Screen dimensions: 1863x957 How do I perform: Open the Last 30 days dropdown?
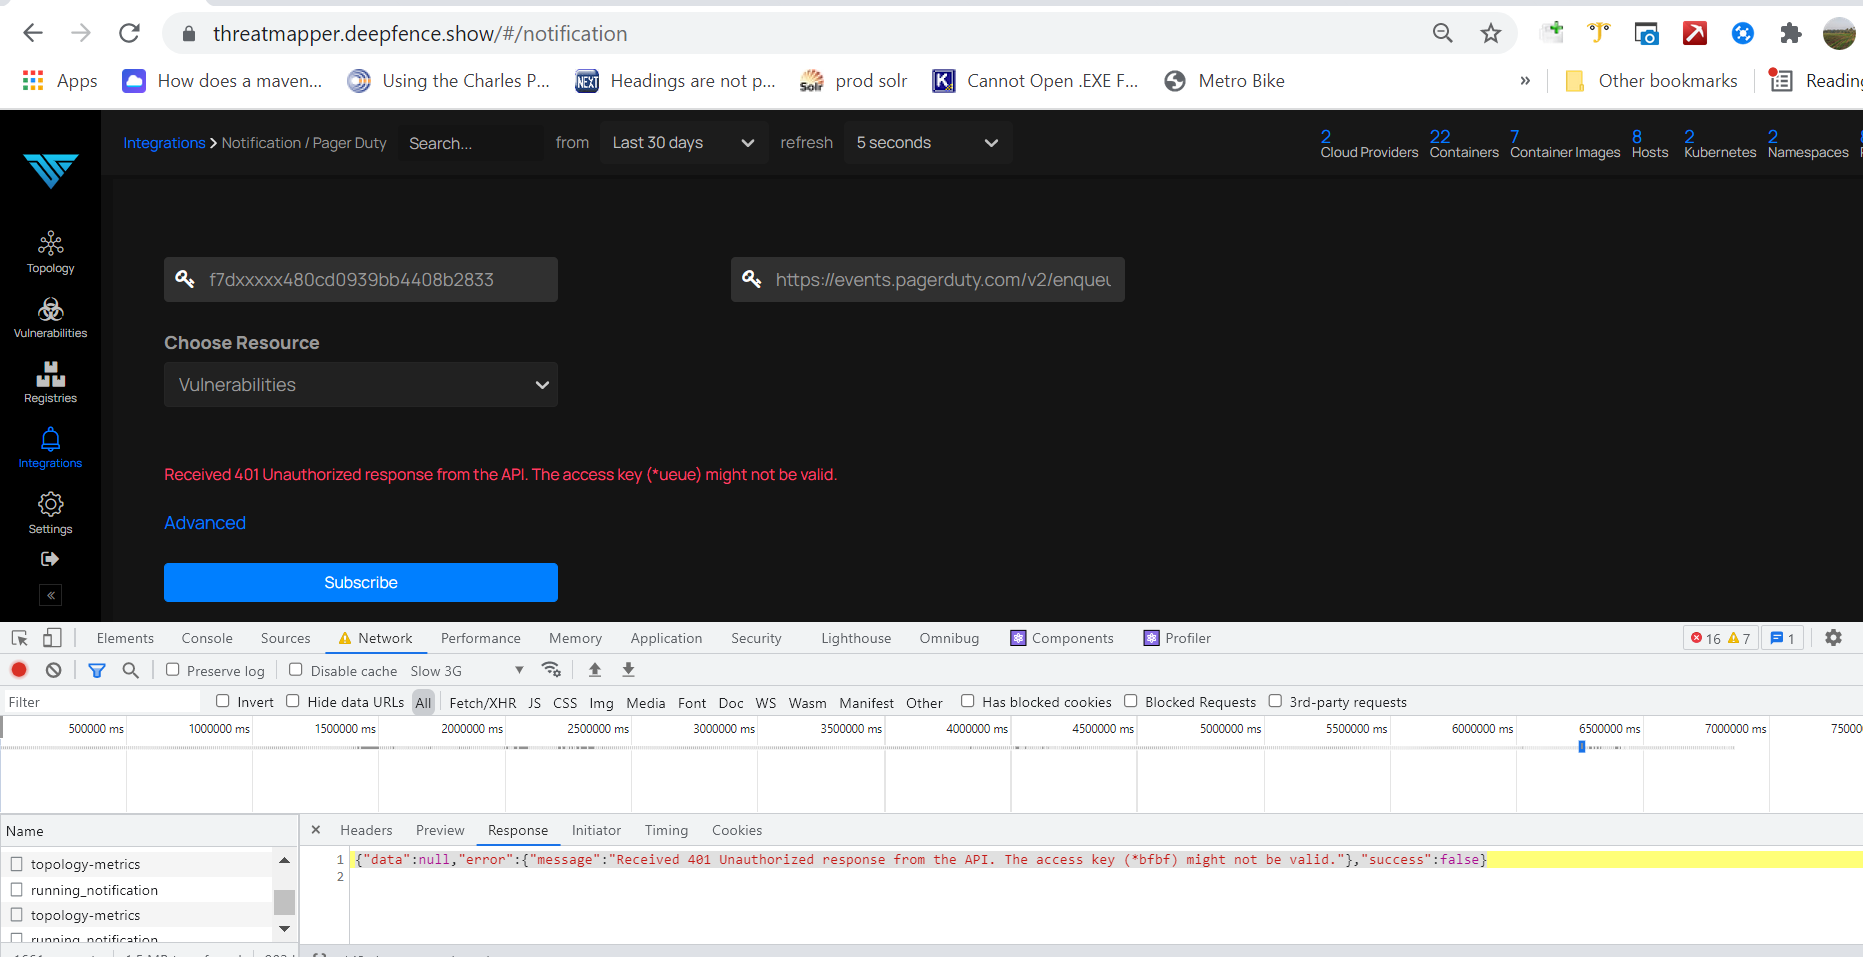[684, 143]
